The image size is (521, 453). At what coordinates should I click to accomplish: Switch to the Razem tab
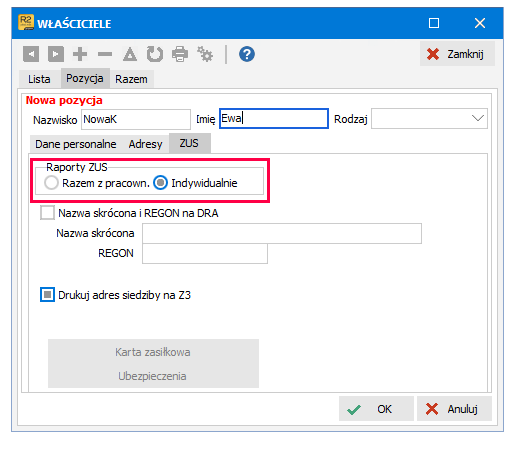(x=131, y=79)
